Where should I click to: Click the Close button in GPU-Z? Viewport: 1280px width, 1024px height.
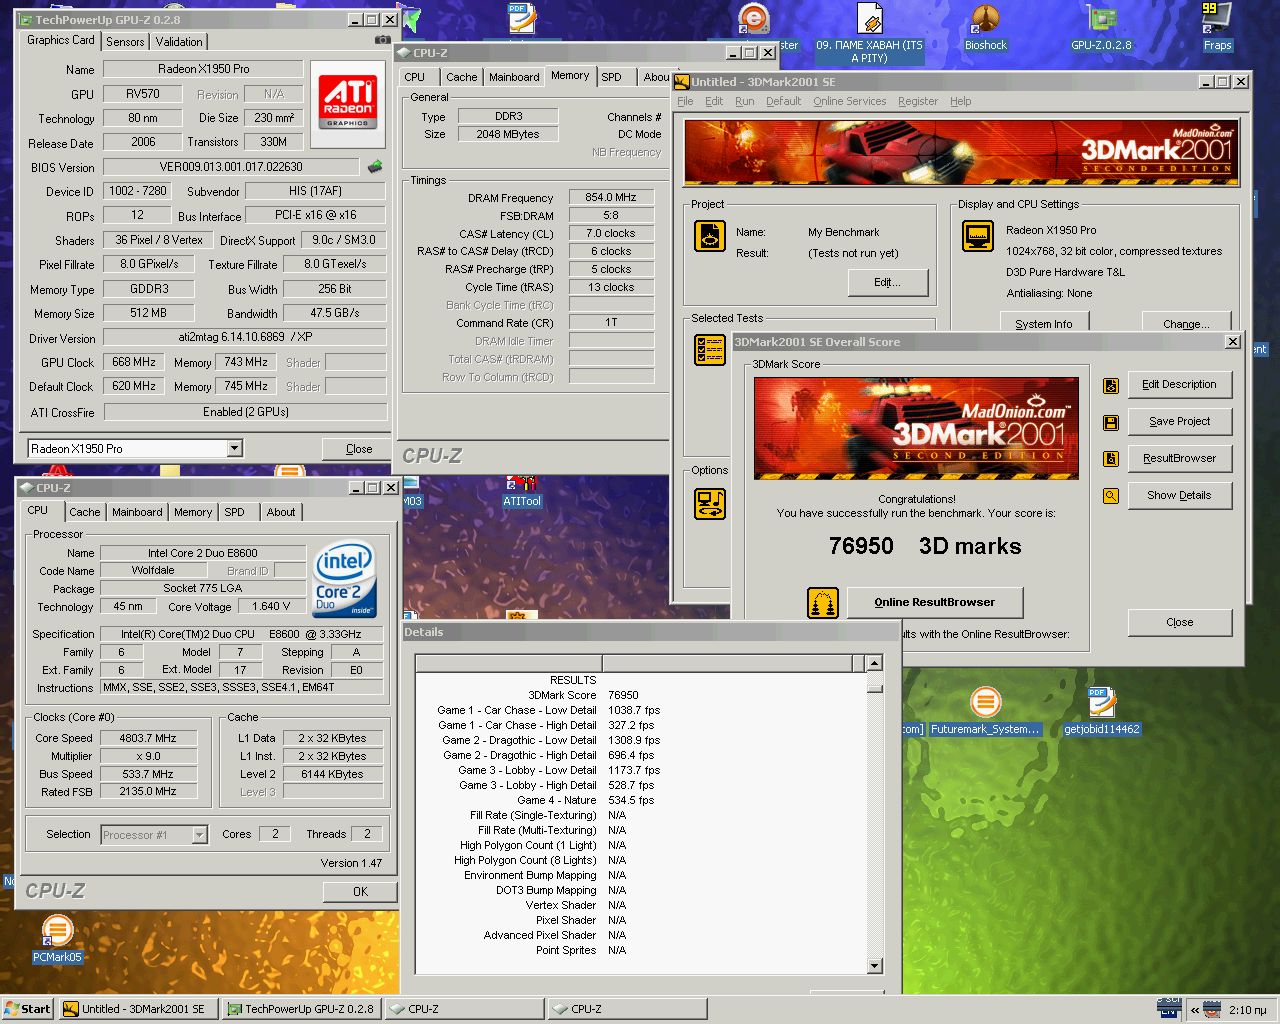coord(359,449)
